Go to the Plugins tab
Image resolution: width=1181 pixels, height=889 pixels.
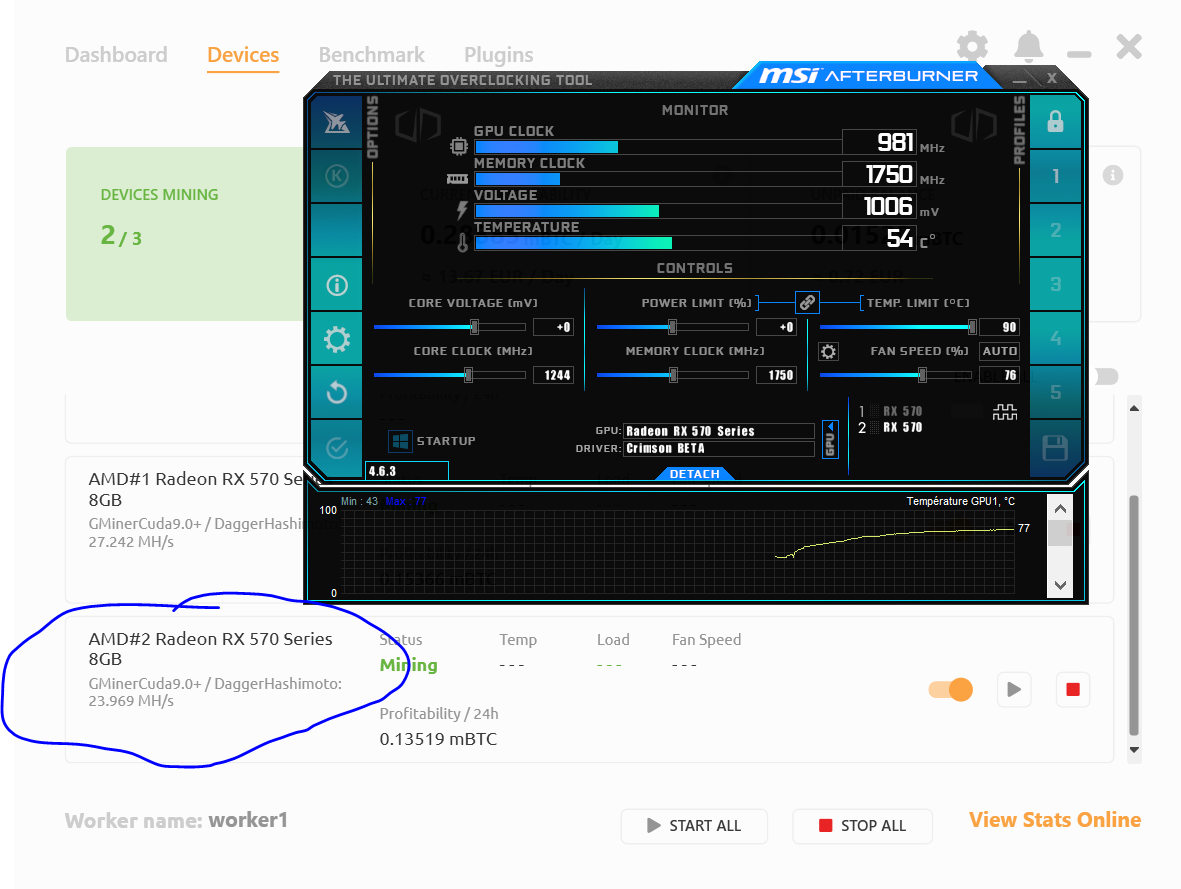tap(499, 55)
